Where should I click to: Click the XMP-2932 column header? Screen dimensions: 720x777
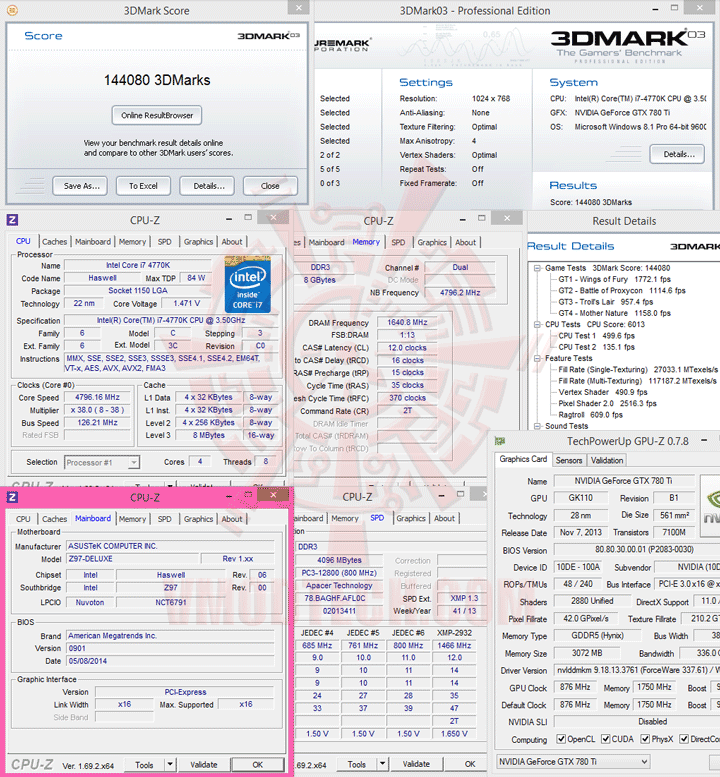click(x=454, y=633)
